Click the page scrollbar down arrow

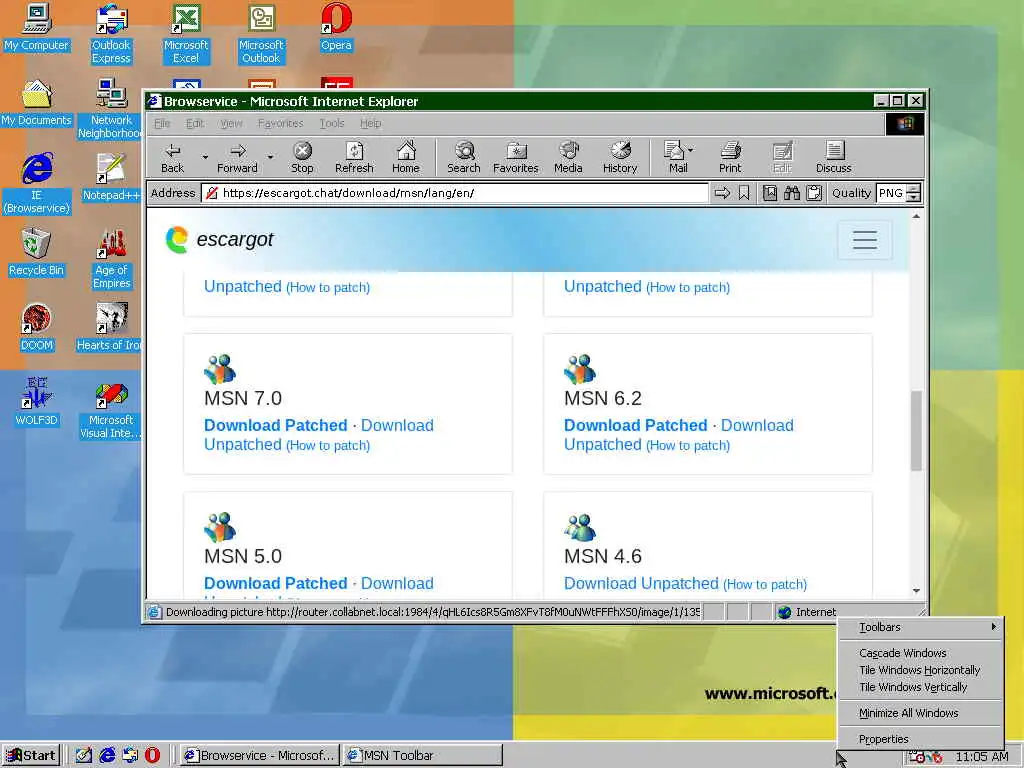[916, 590]
